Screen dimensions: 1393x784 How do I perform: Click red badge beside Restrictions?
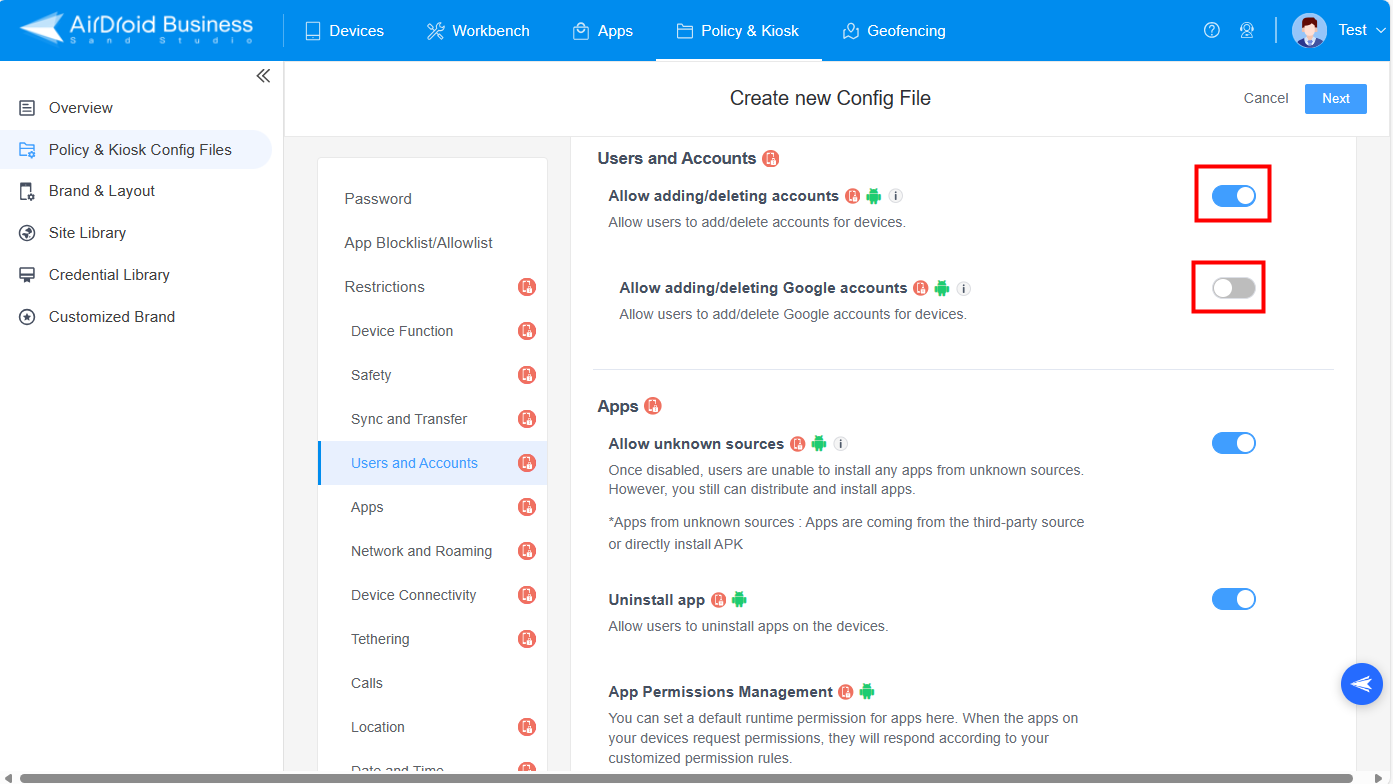tap(527, 287)
